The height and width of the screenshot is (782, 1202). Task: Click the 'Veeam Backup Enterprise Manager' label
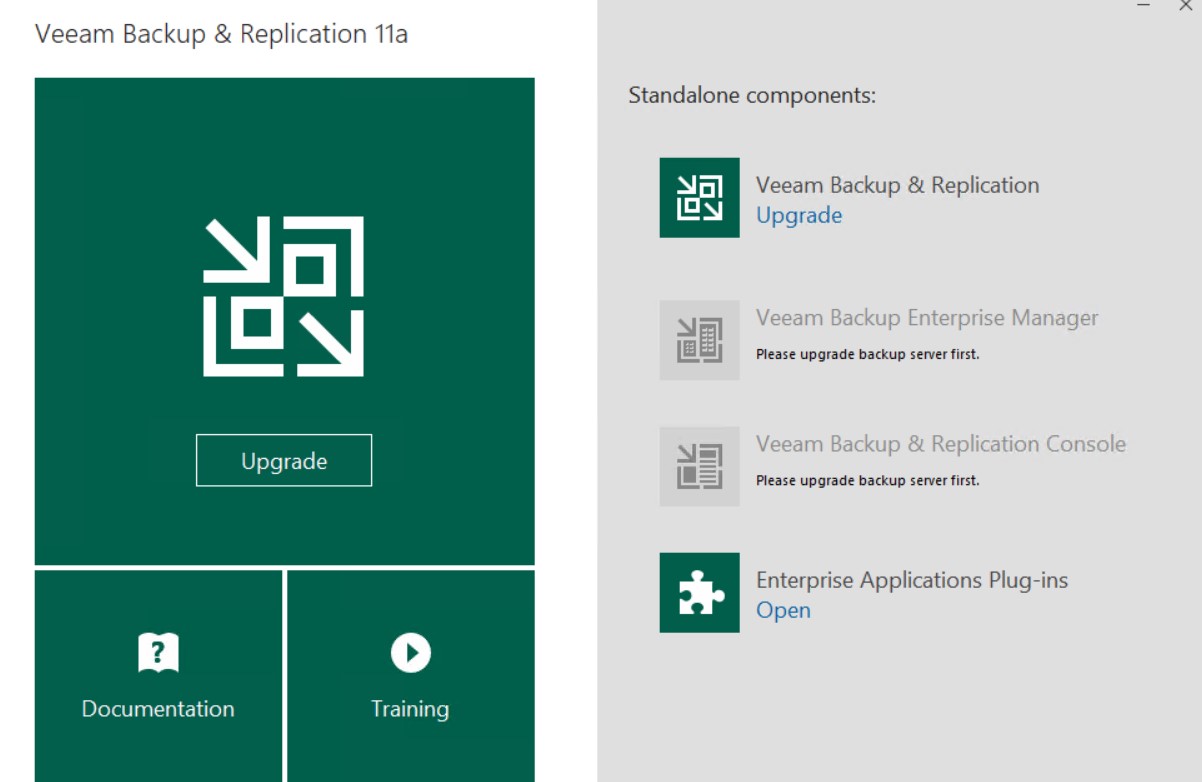pyautogui.click(x=927, y=318)
